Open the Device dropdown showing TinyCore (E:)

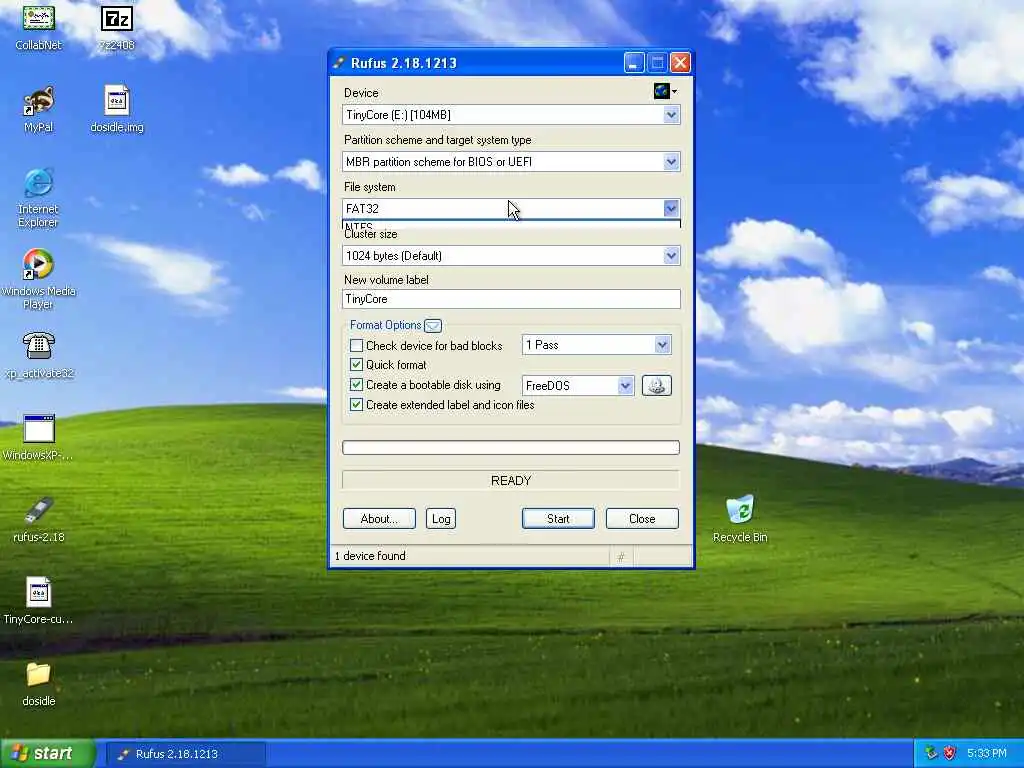[x=511, y=115]
